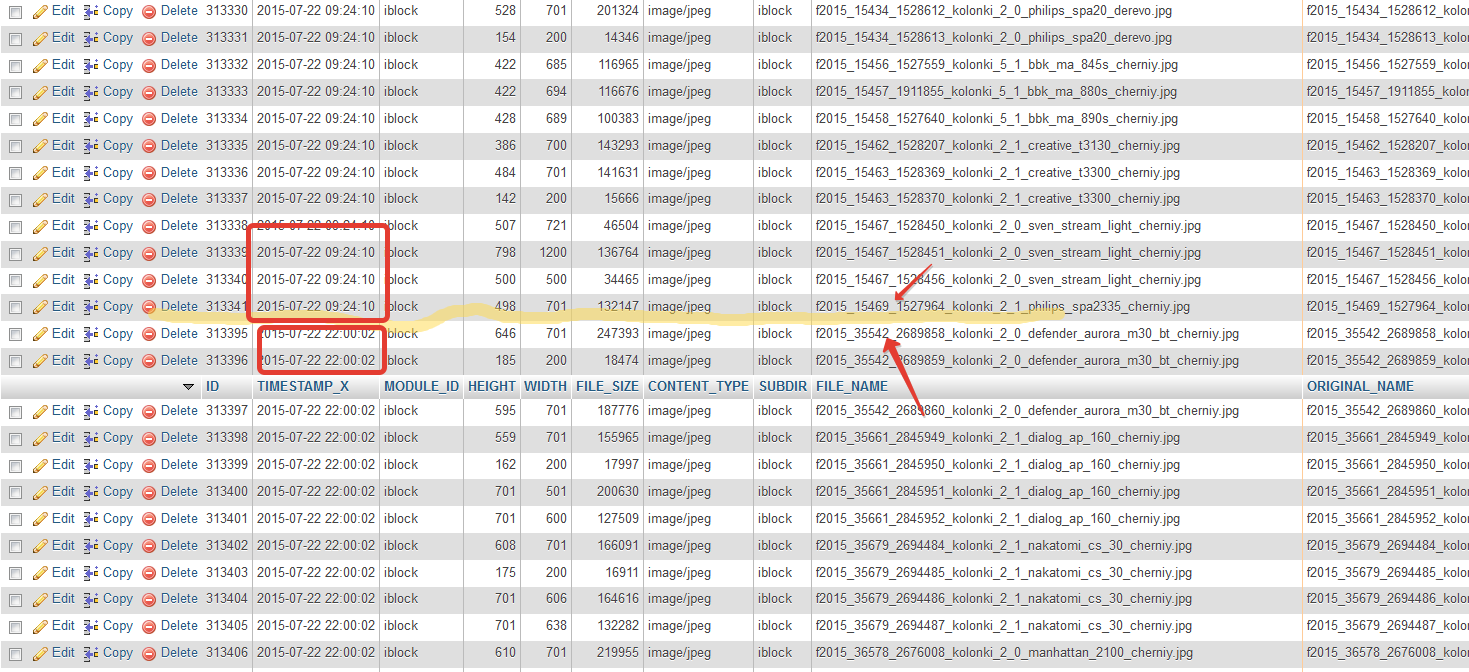The height and width of the screenshot is (672, 1469).
Task: Check the box for row 313404
Action: click(x=15, y=600)
